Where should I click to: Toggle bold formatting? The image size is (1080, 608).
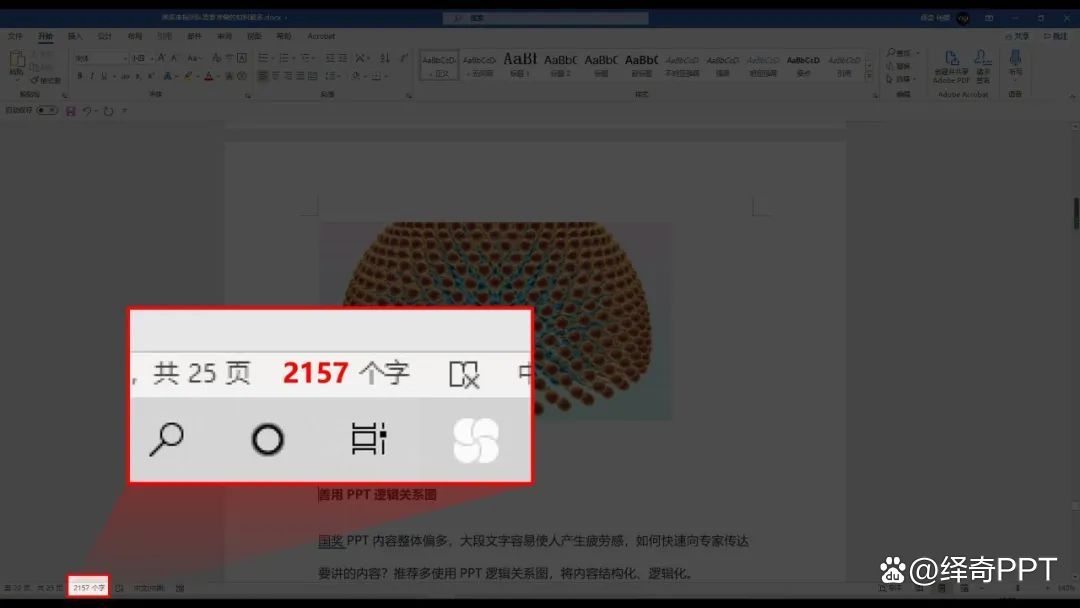[78, 75]
